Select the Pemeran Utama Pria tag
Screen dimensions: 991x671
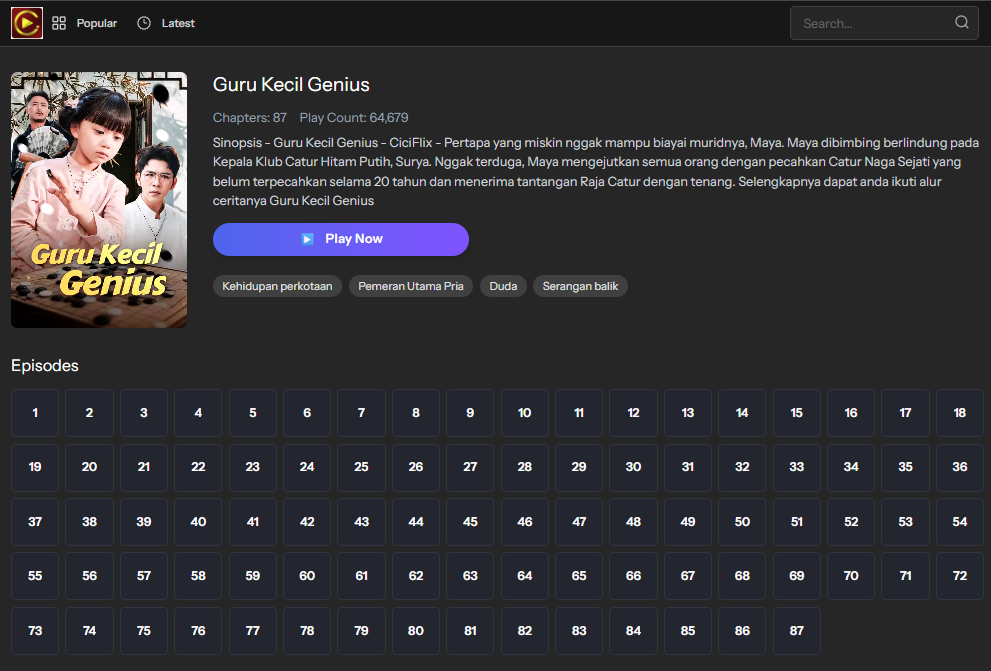411,286
